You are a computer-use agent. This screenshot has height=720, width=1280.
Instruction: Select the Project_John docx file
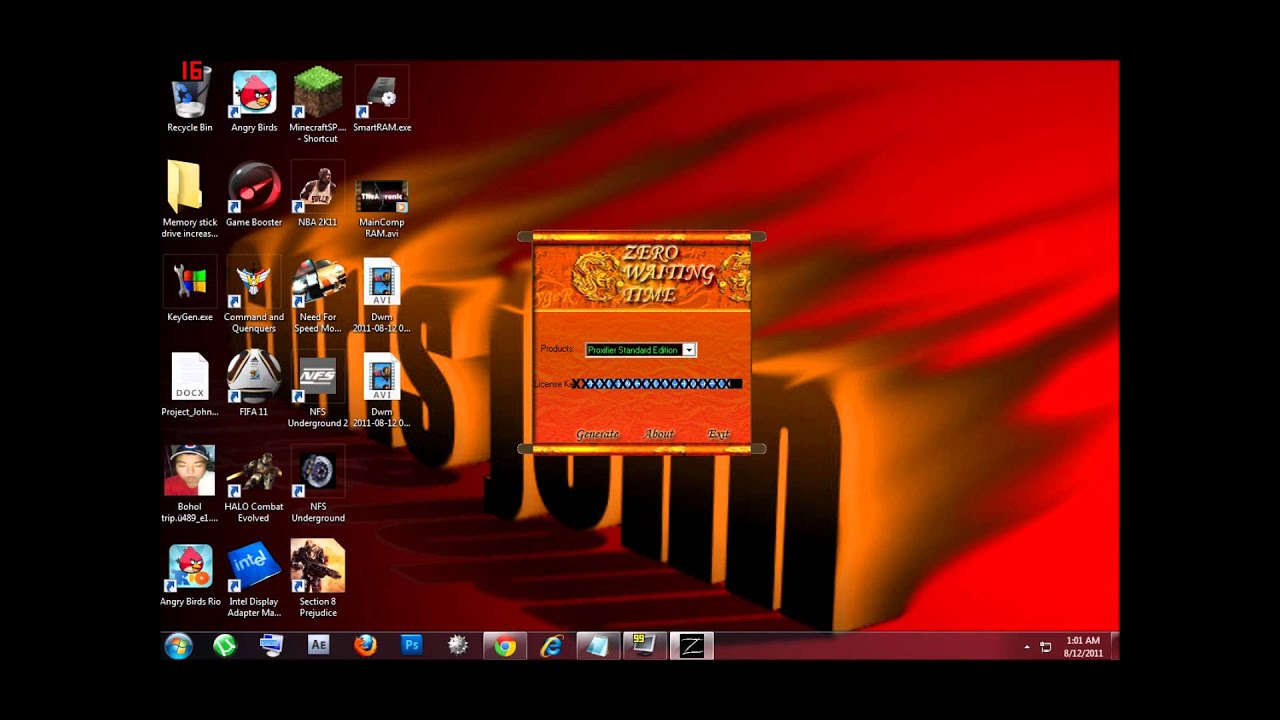189,383
